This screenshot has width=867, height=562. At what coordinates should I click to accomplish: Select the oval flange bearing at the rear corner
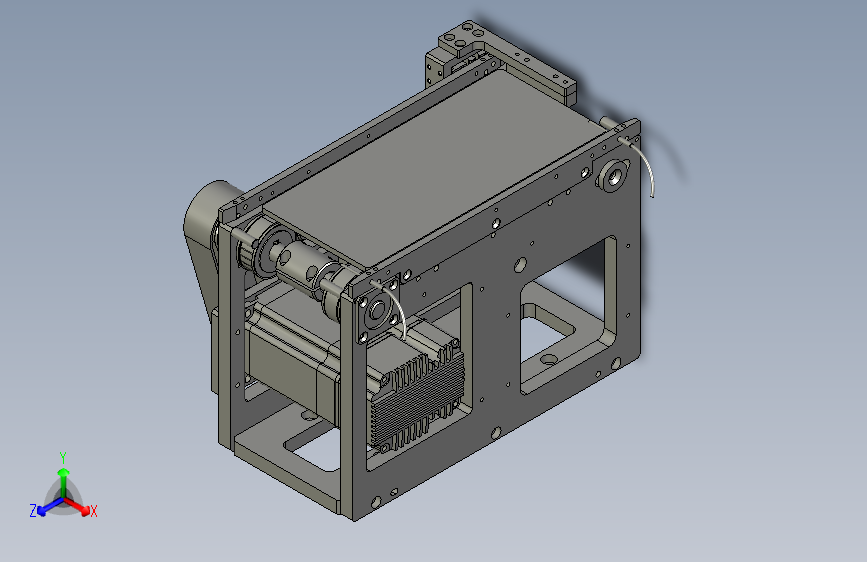click(614, 176)
